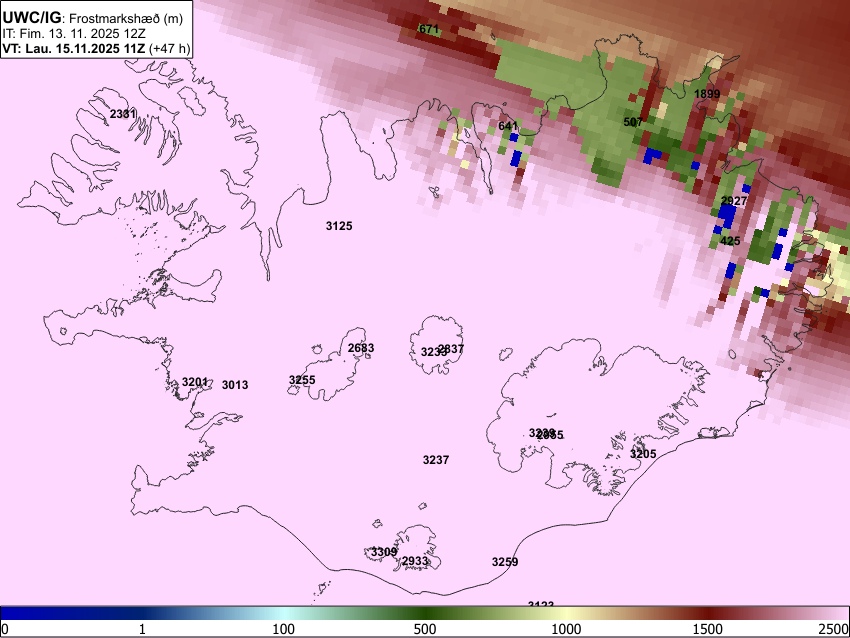Click the 'VT: Lau. 15.11.2025 11Z' valid time
Screen dimensions: 850x638
click(74, 48)
